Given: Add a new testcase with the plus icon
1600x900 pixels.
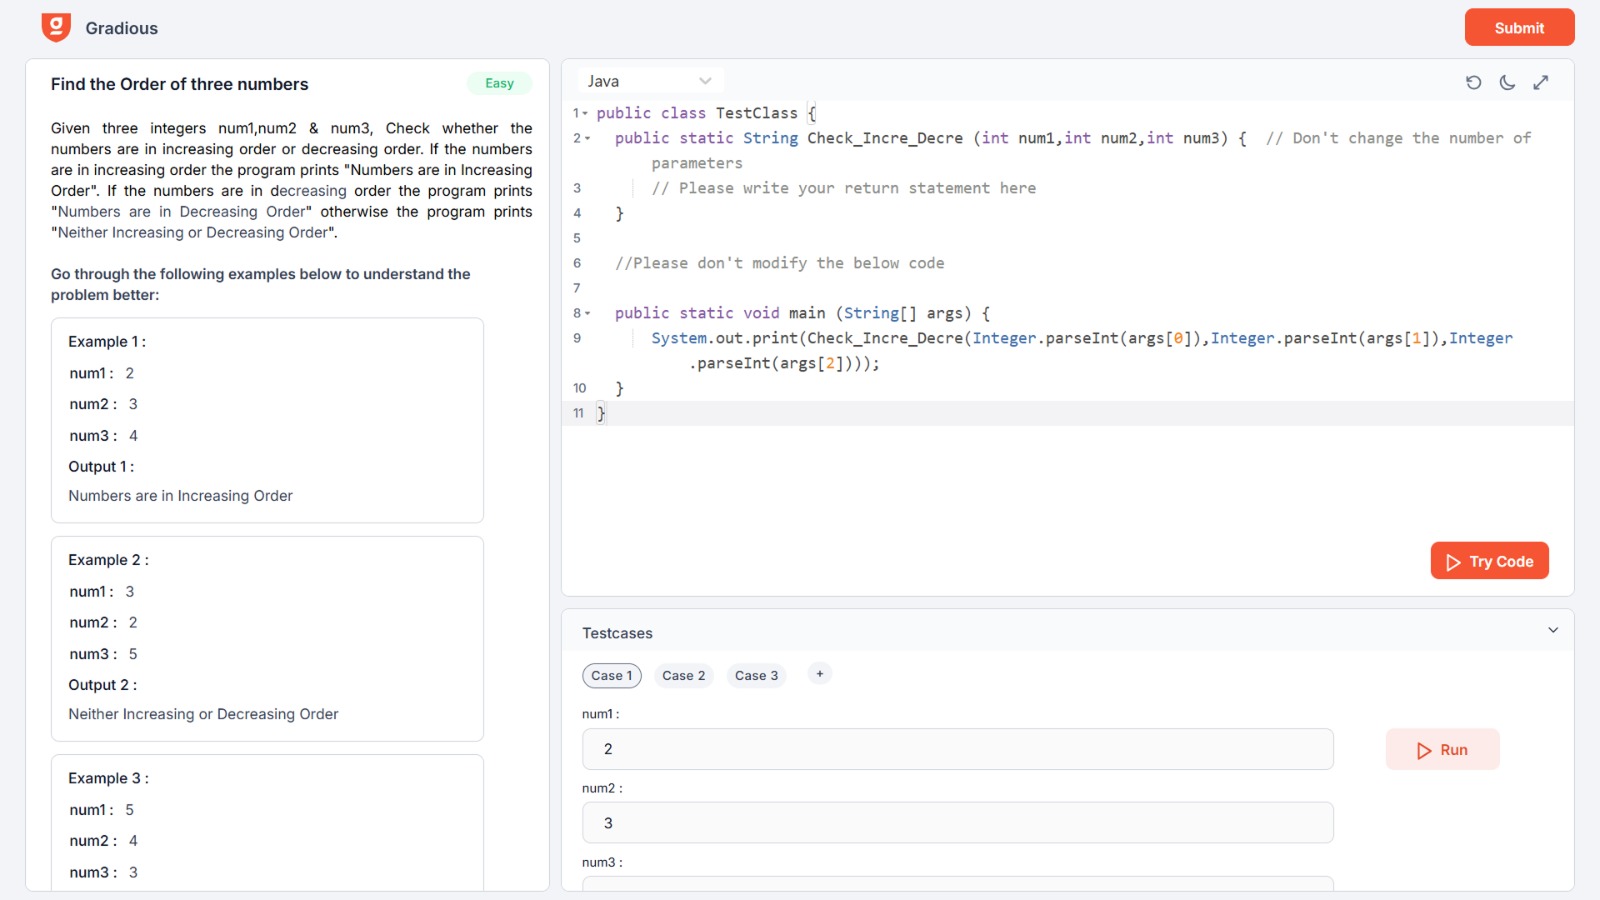Looking at the screenshot, I should 819,674.
